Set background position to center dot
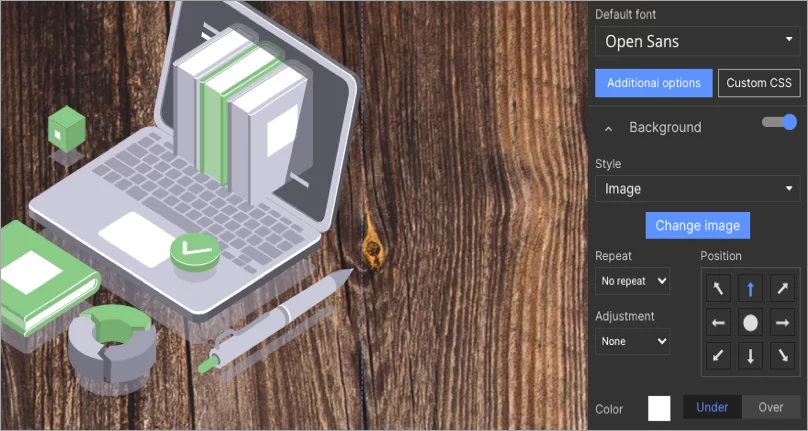Viewport: 808px width, 431px height. 751,322
